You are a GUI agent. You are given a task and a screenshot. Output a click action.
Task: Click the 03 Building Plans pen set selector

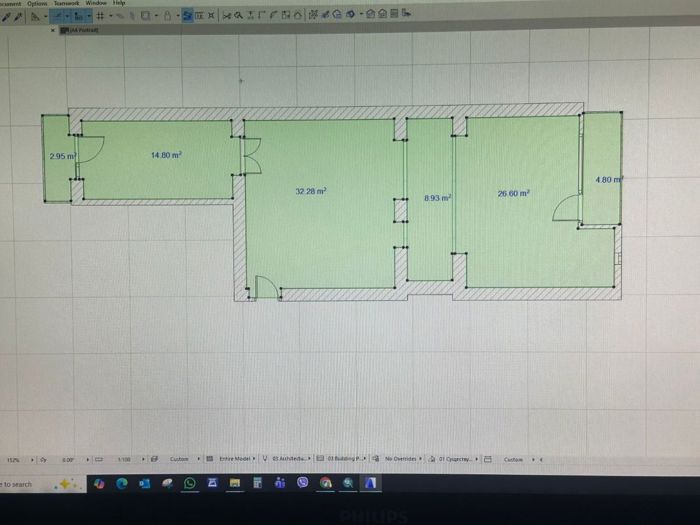[x=346, y=458]
